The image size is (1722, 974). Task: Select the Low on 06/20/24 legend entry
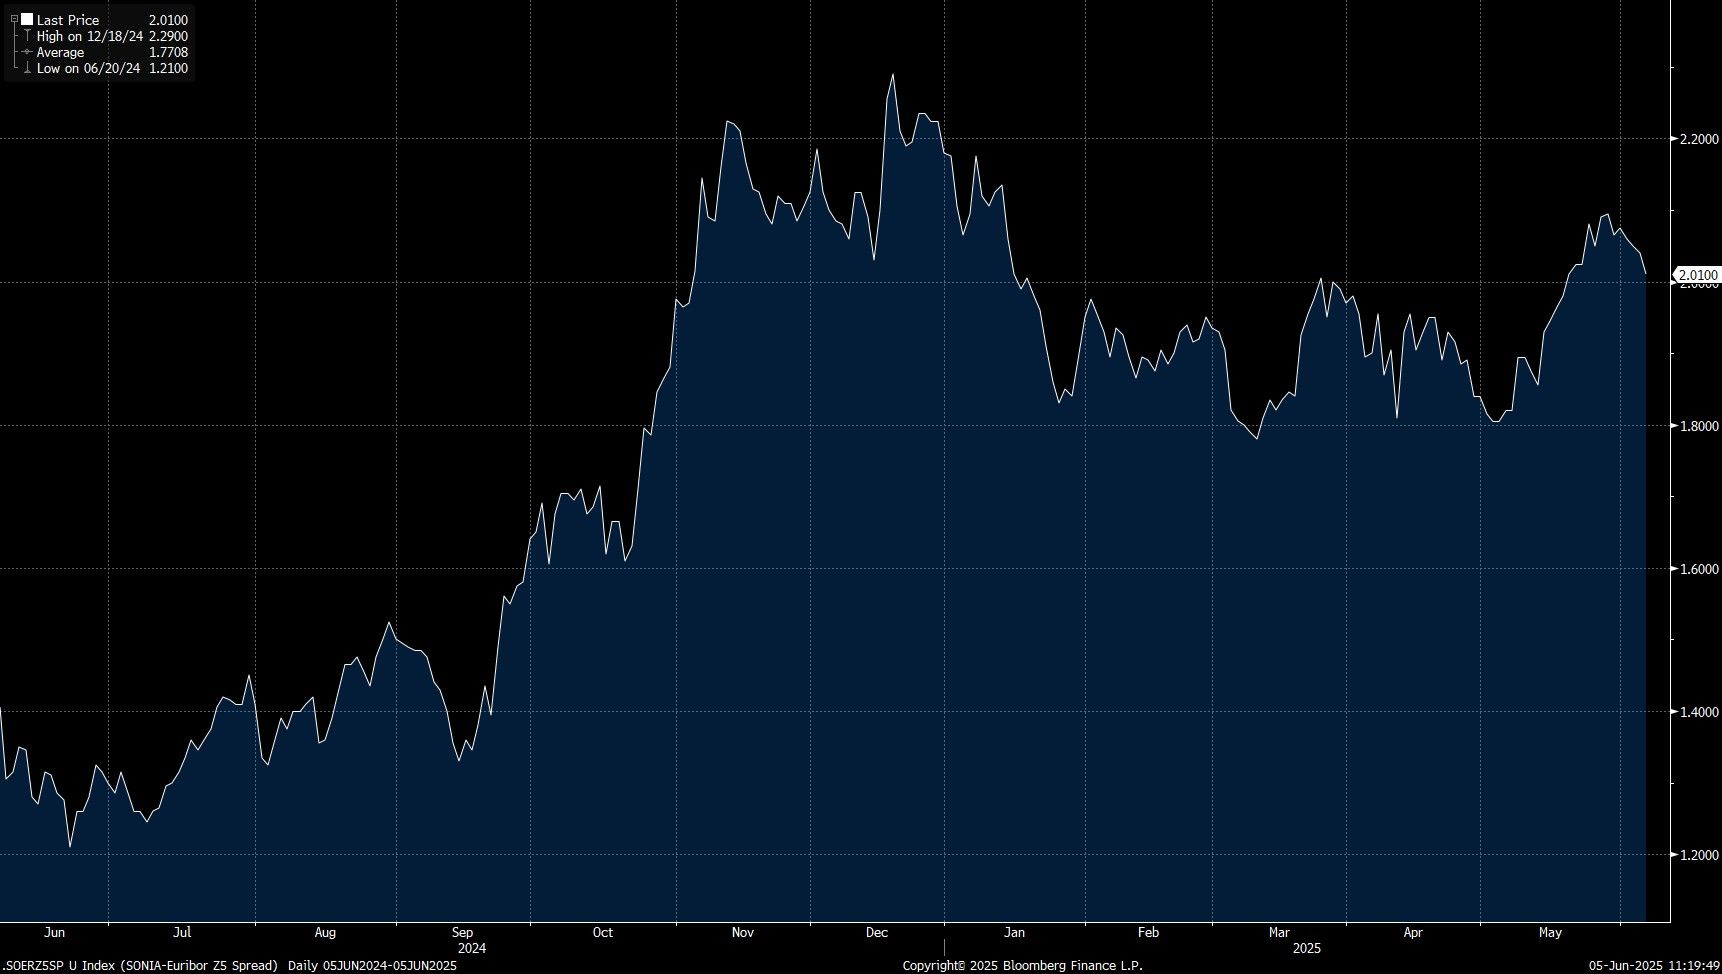(88, 68)
